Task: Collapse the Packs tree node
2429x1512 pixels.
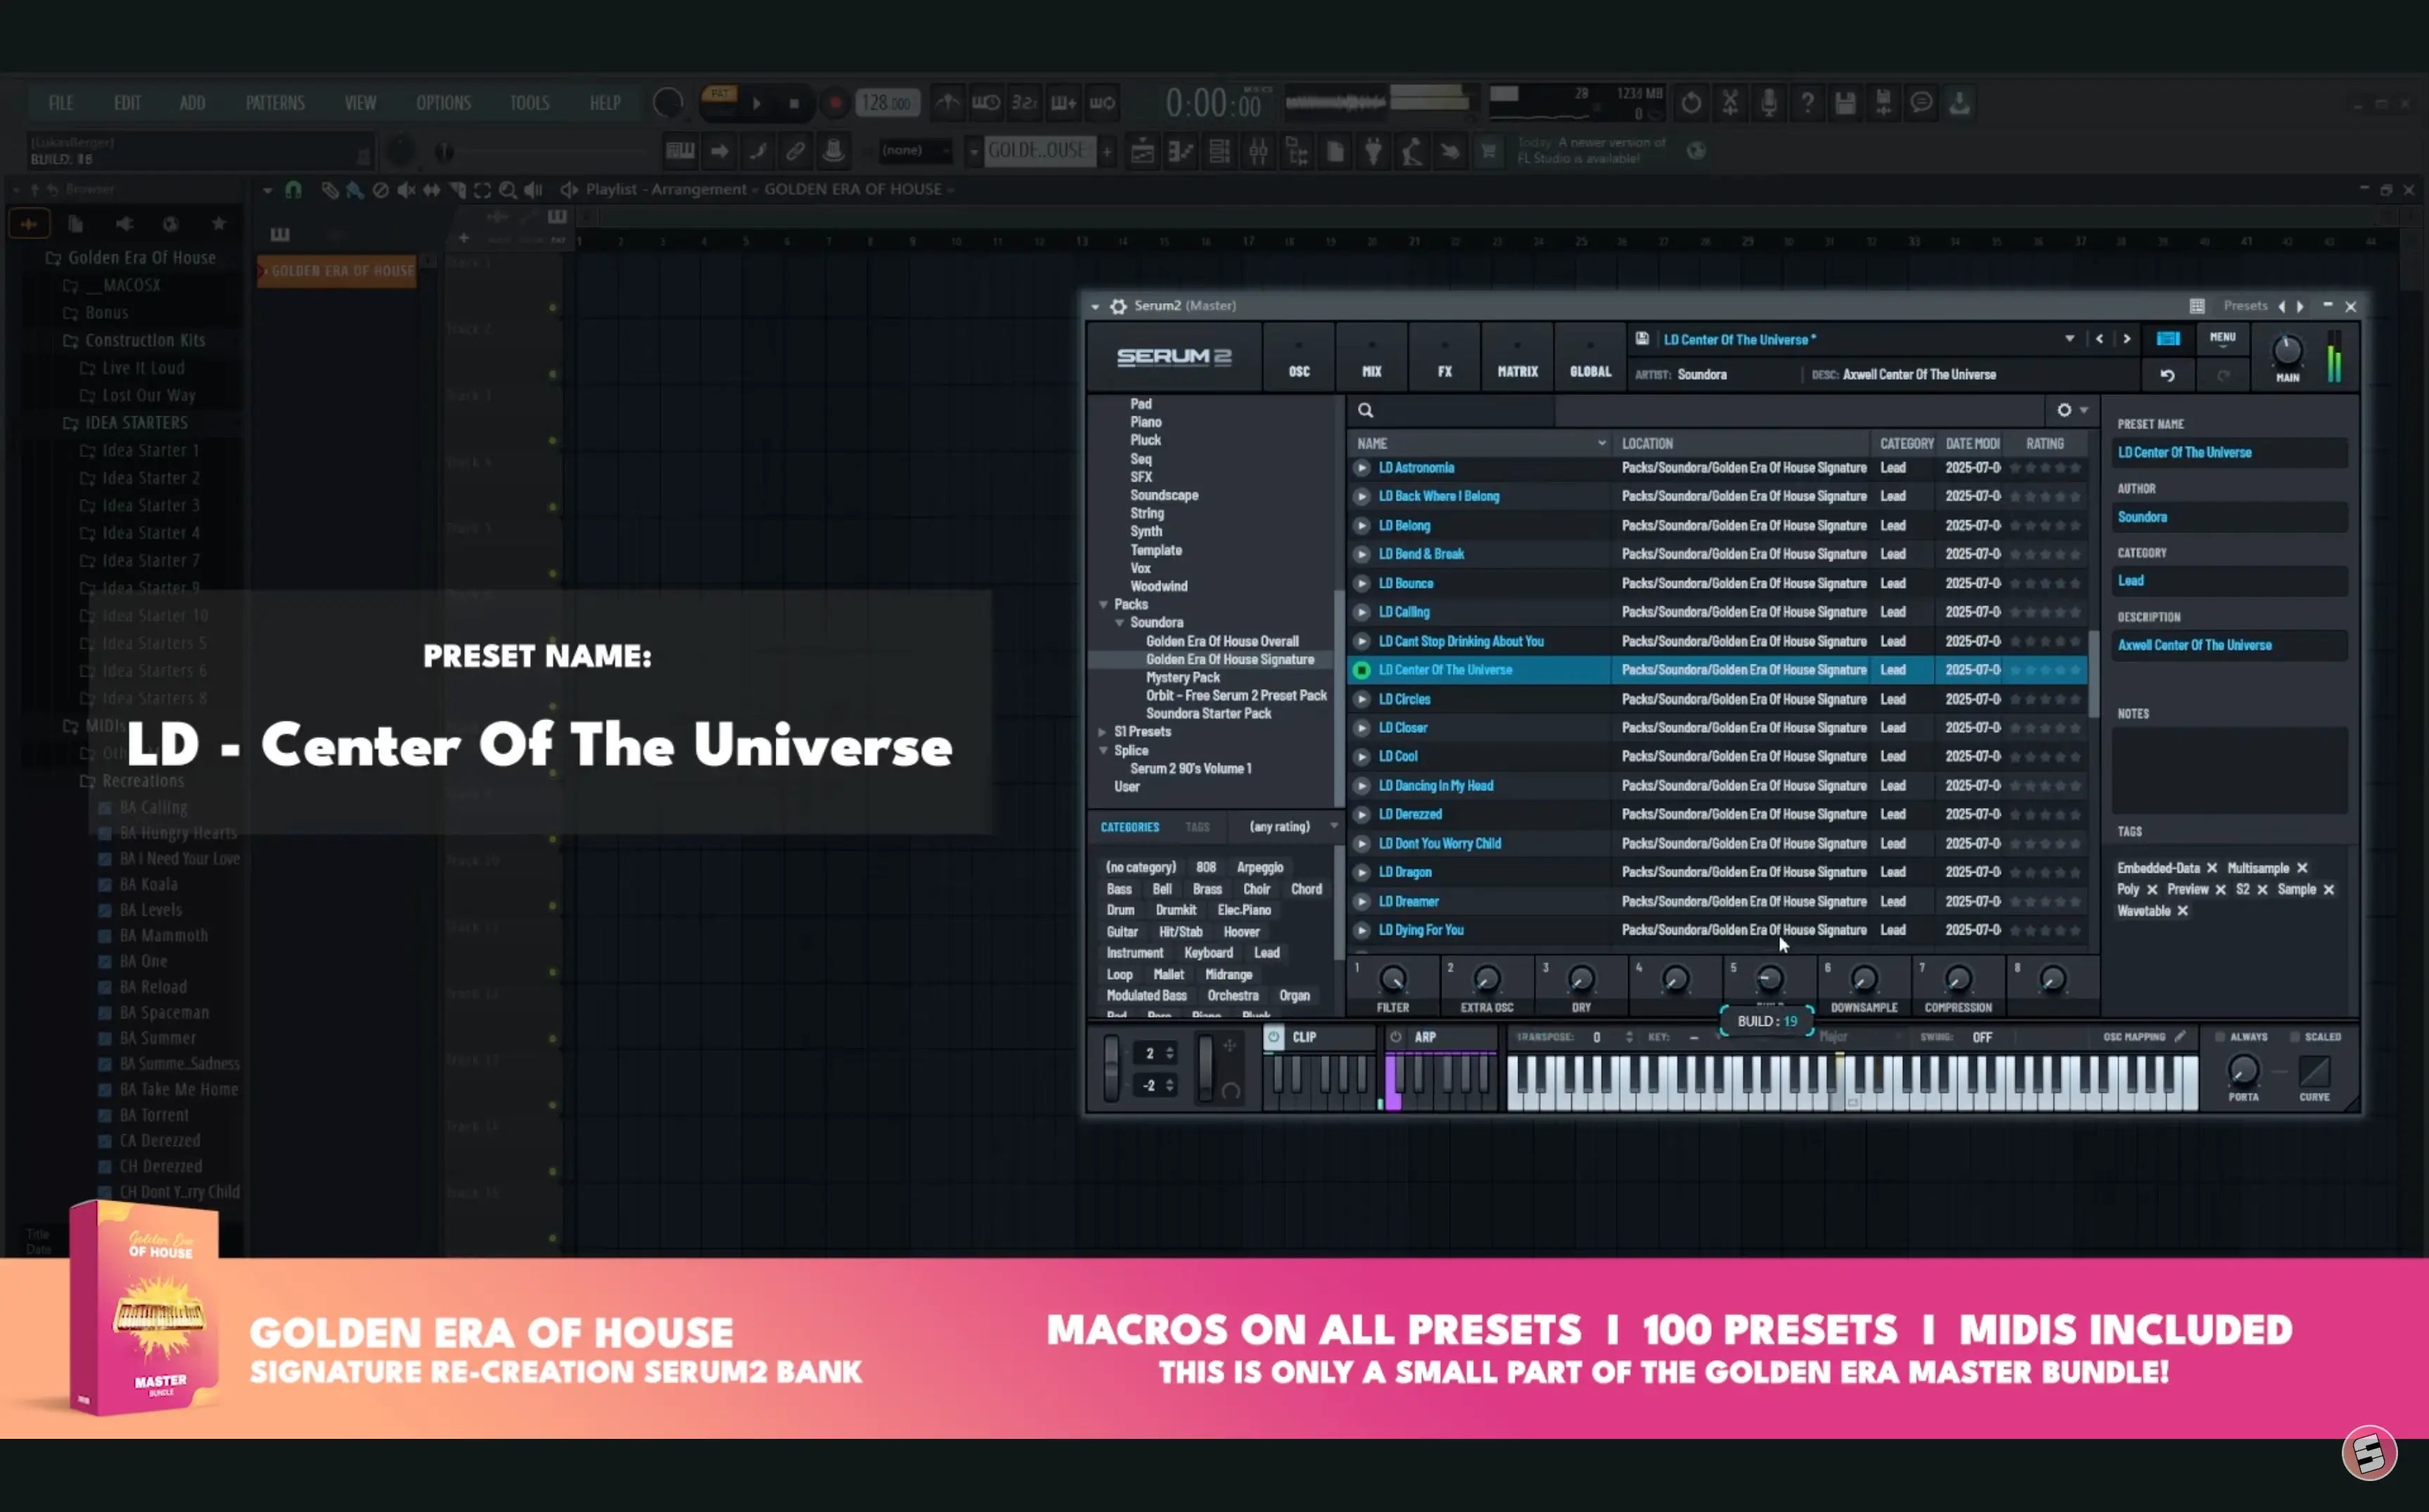Action: pos(1103,604)
